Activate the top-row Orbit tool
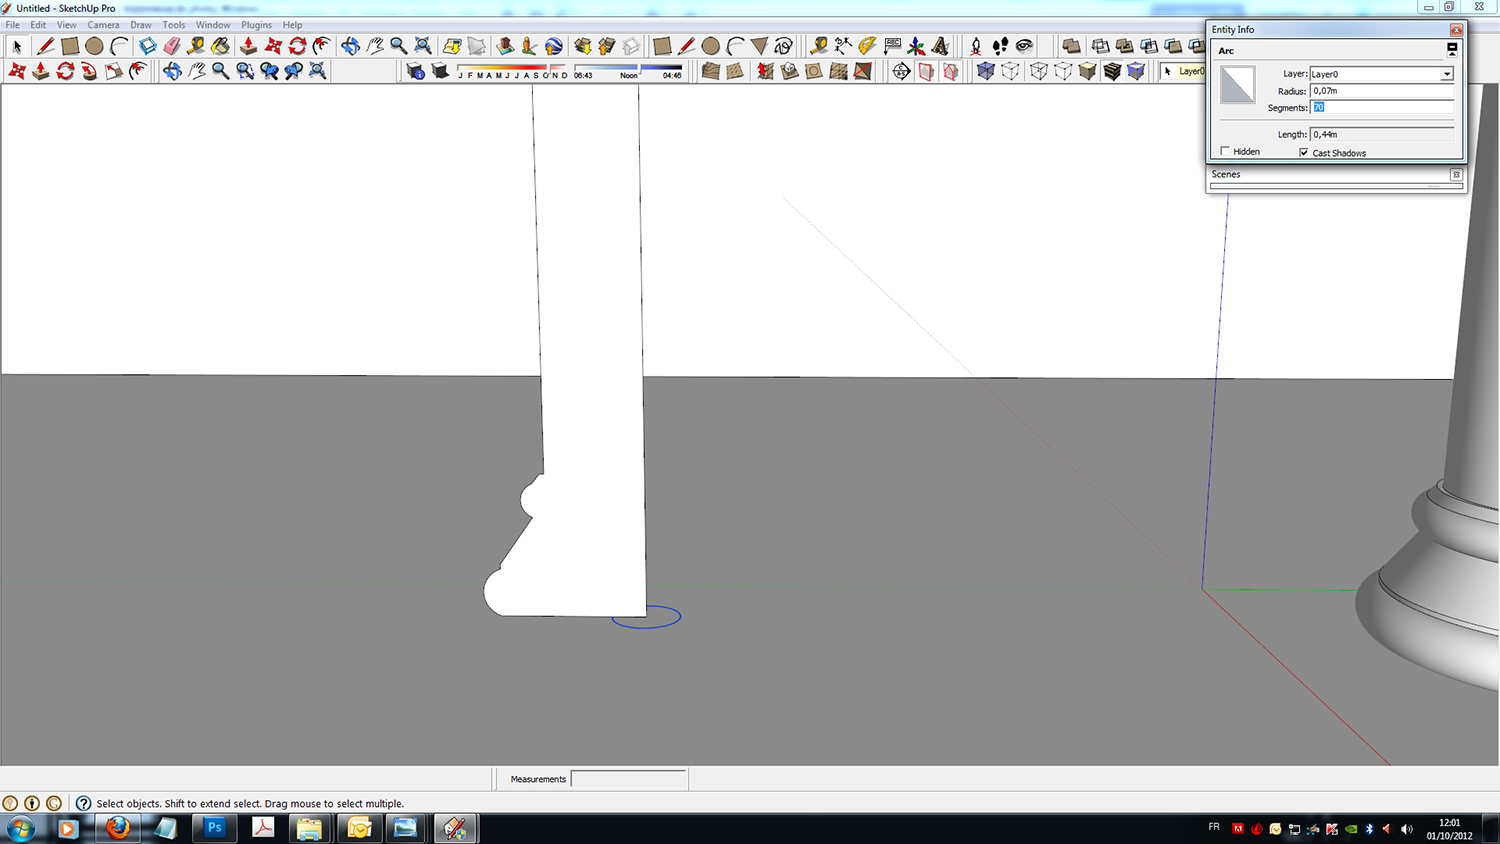This screenshot has height=844, width=1500. coord(350,46)
